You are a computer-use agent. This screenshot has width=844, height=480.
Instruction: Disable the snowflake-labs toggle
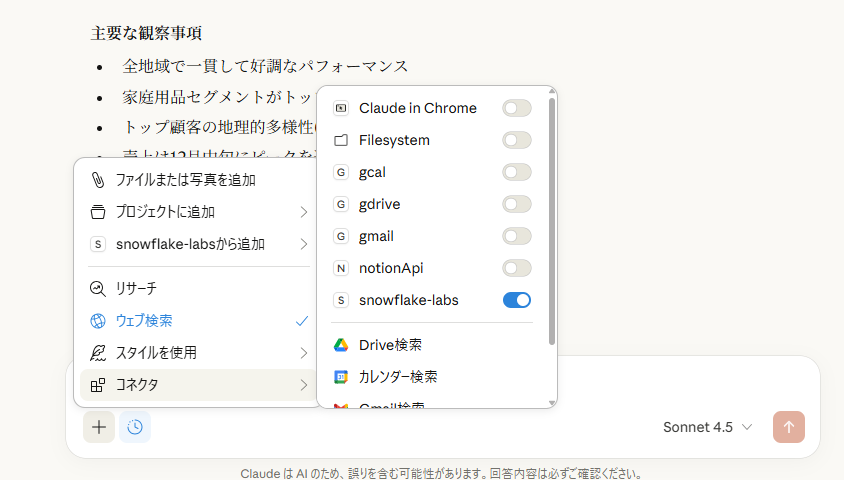pos(517,300)
